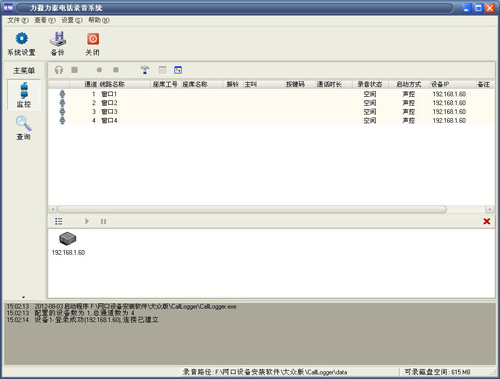Open the 设置 menu
Viewport: 500px width, 379px height.
click(x=72, y=20)
